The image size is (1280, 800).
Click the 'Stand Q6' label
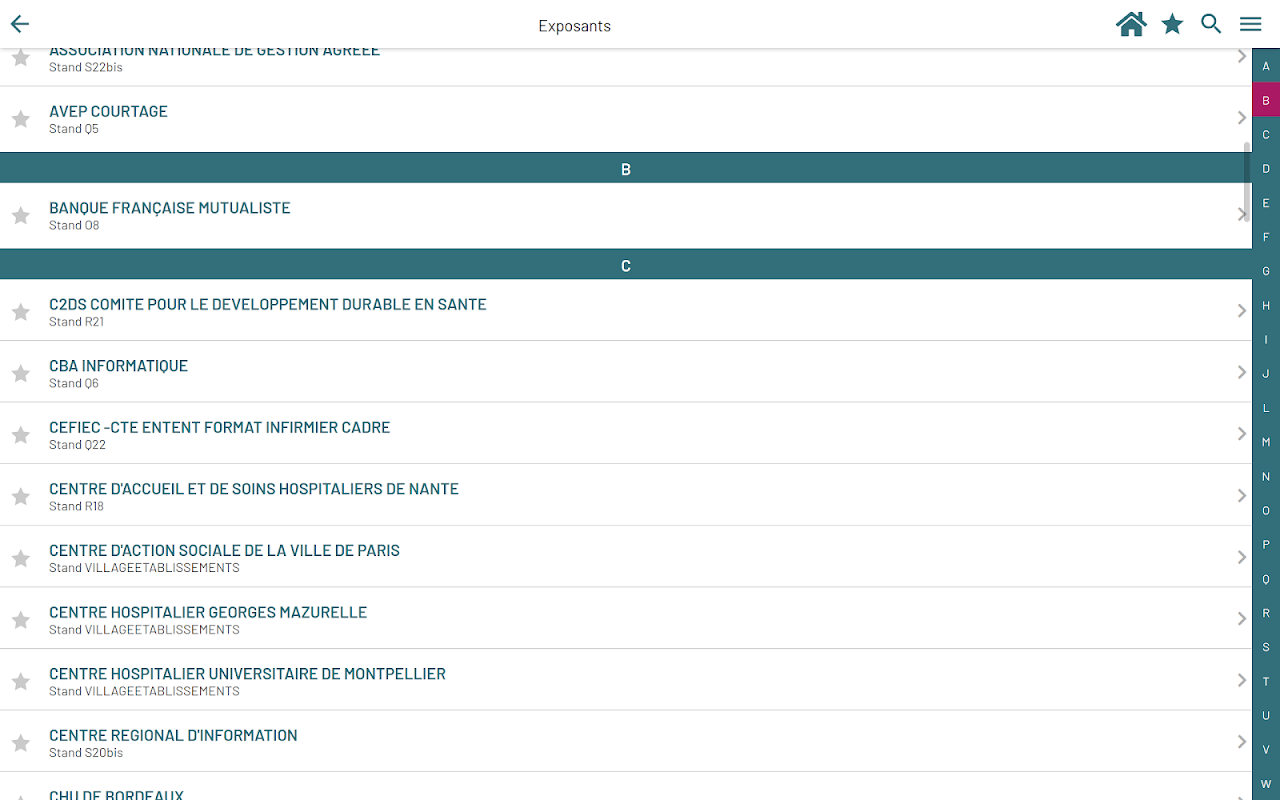74,383
